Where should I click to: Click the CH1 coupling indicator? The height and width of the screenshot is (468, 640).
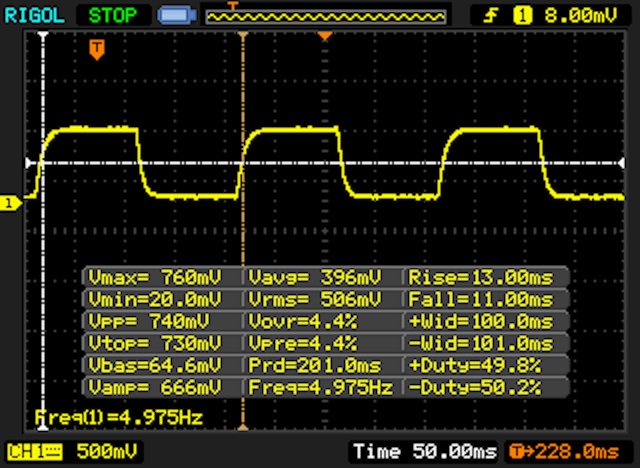tap(35, 452)
